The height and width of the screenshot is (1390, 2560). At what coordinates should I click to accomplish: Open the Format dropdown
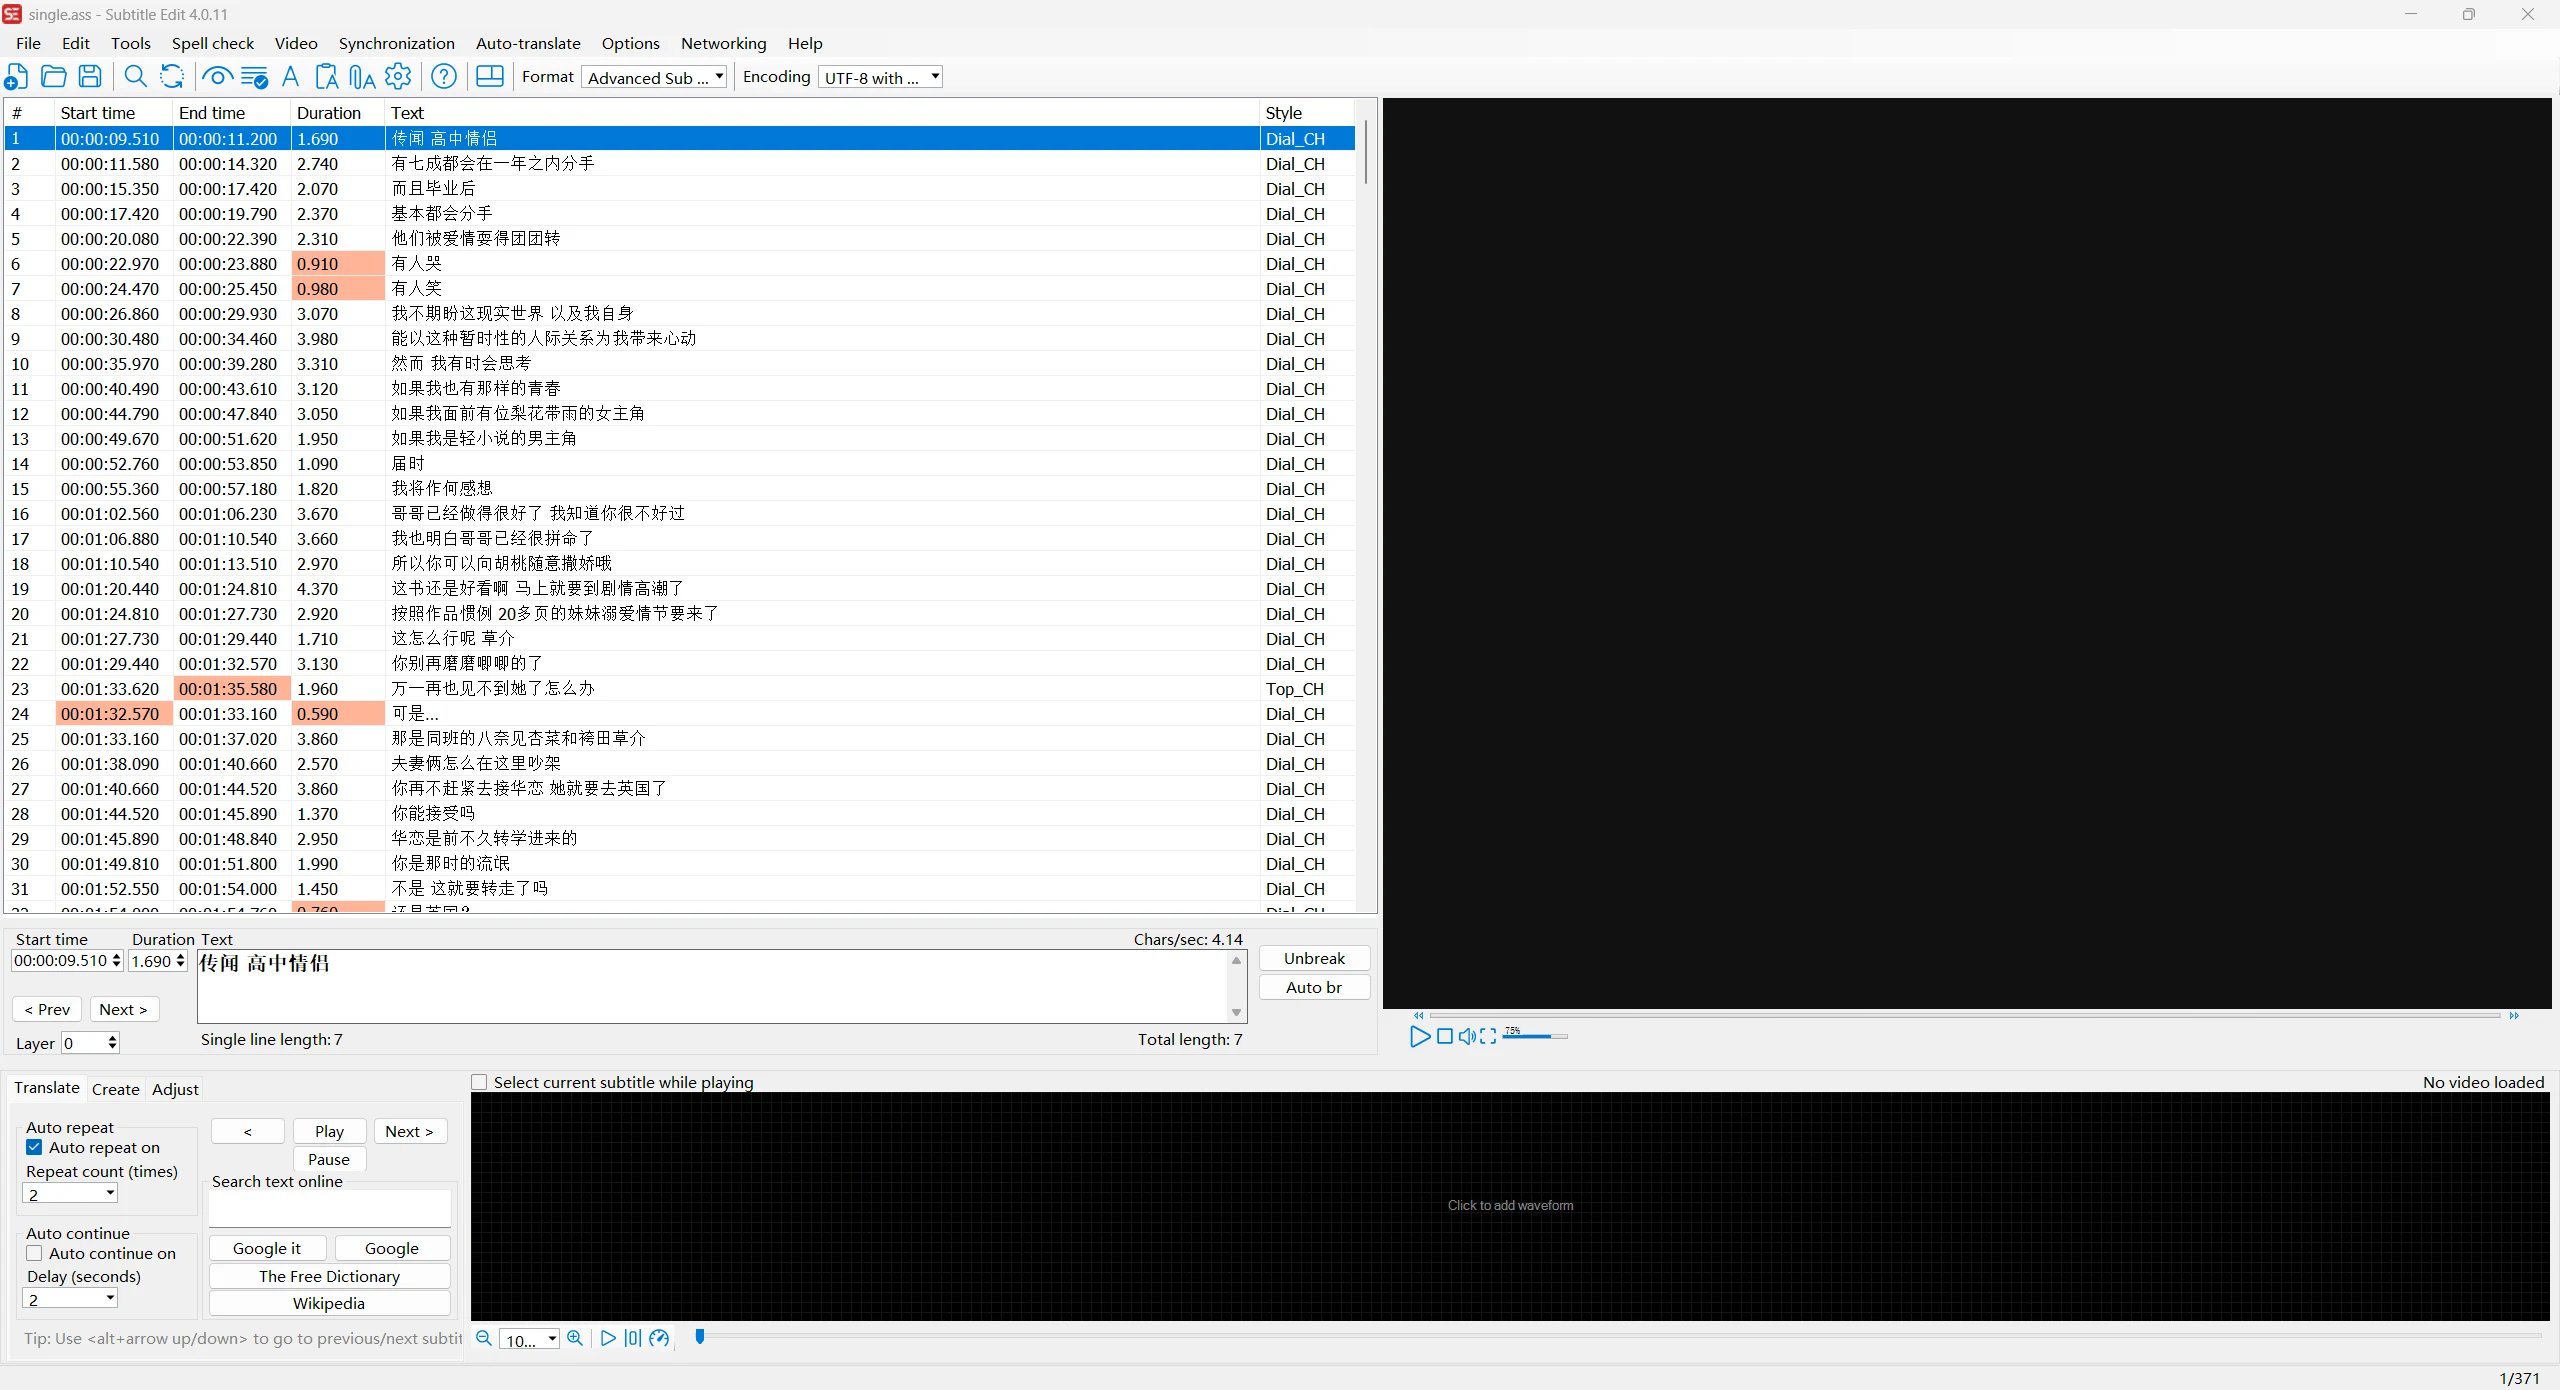[655, 77]
